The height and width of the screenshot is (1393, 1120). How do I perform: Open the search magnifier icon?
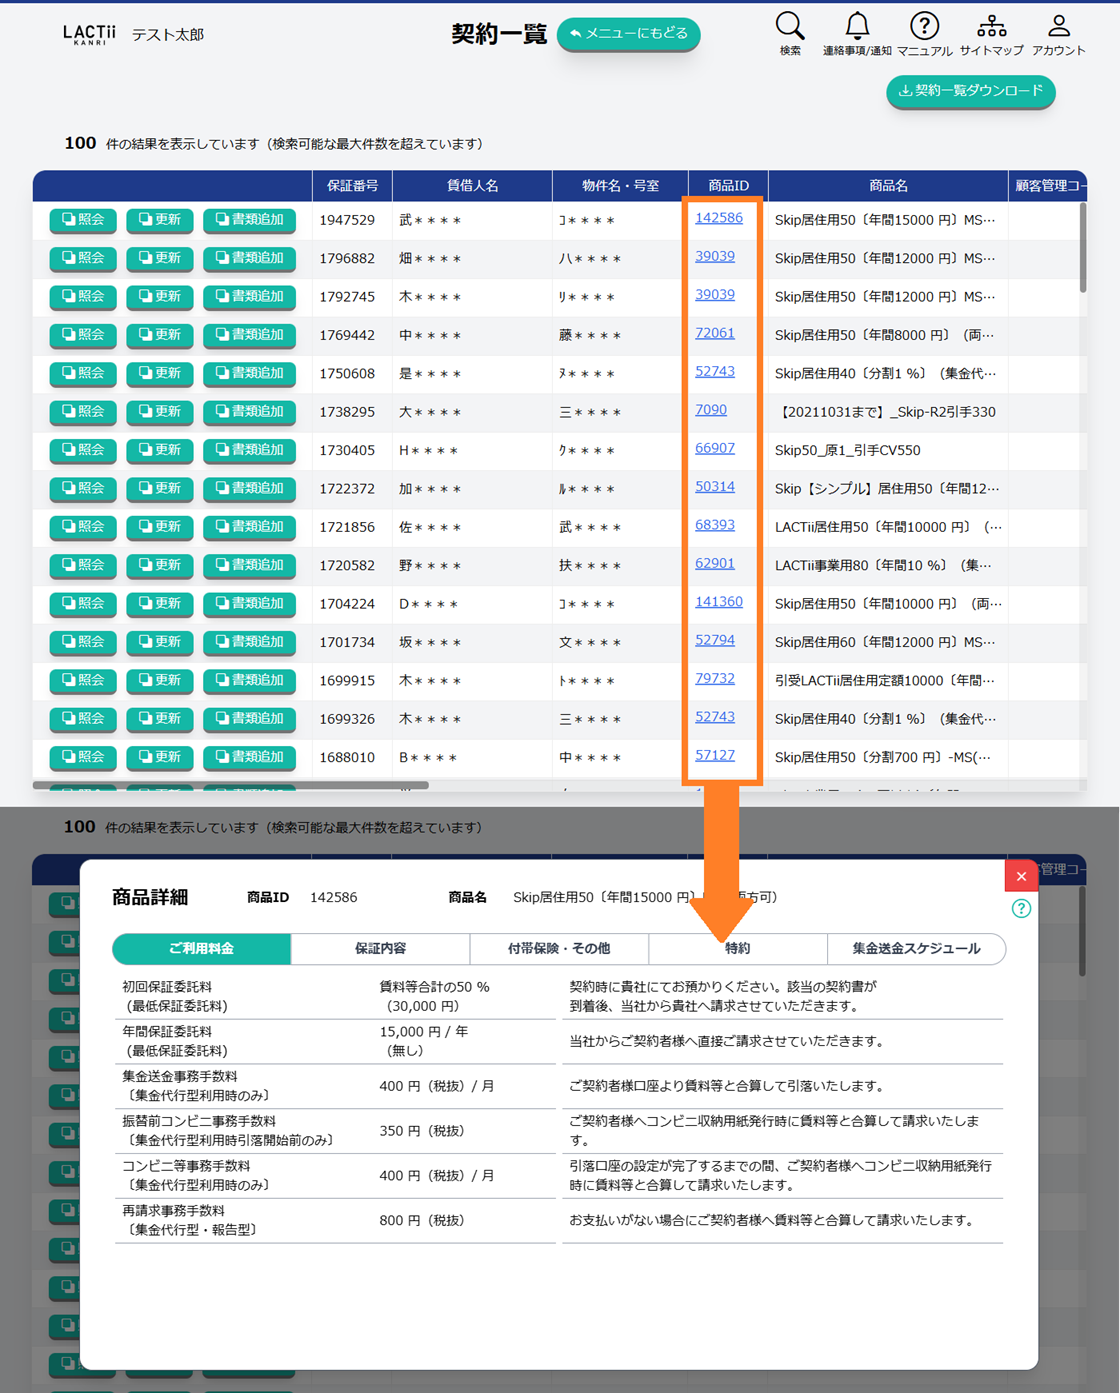789,28
